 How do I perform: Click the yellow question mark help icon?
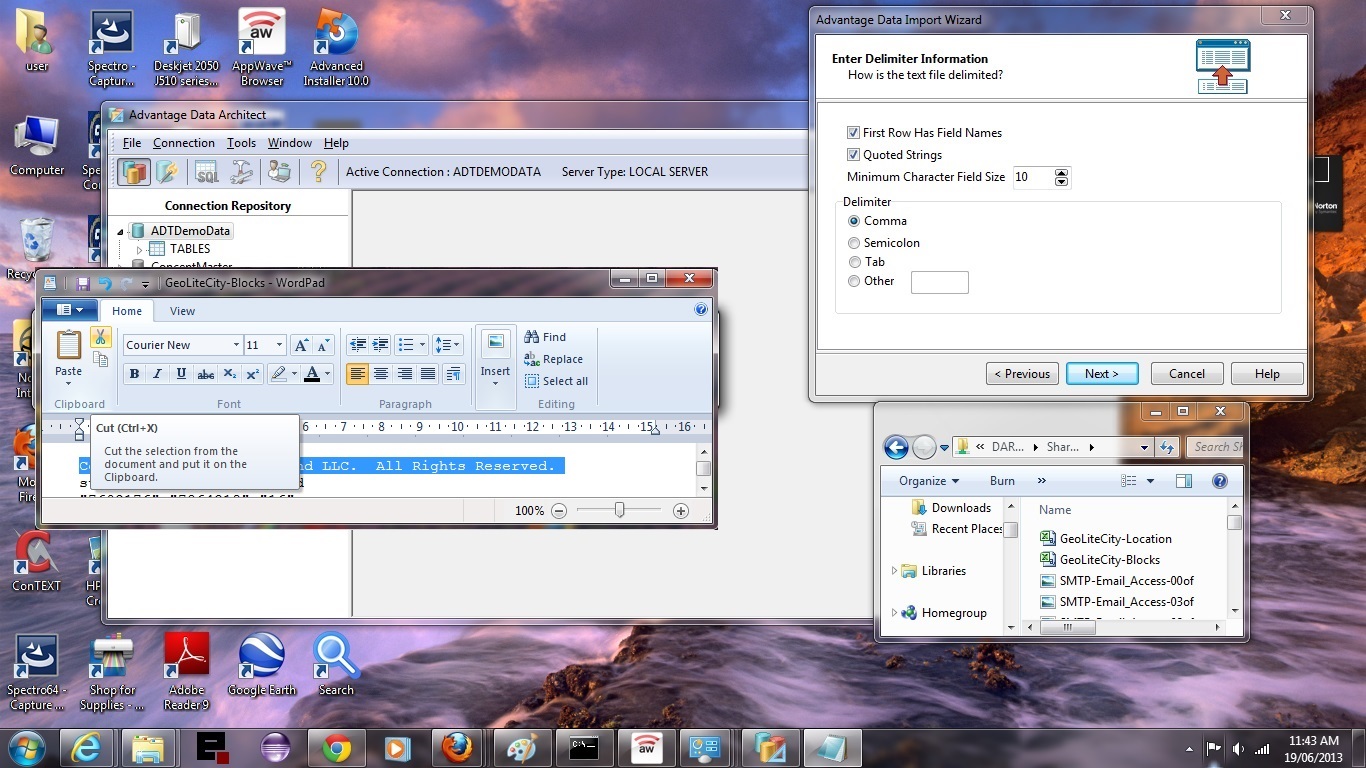(x=318, y=172)
